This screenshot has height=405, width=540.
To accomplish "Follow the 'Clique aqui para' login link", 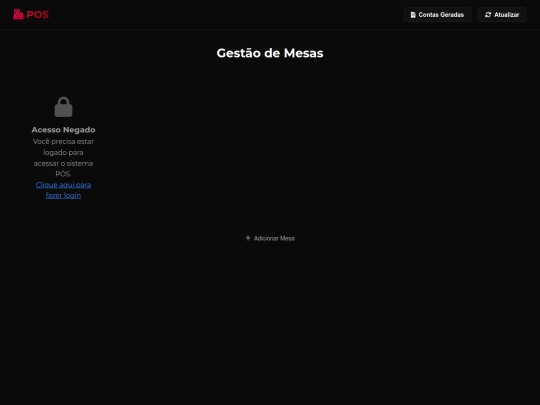I will 63,185.
